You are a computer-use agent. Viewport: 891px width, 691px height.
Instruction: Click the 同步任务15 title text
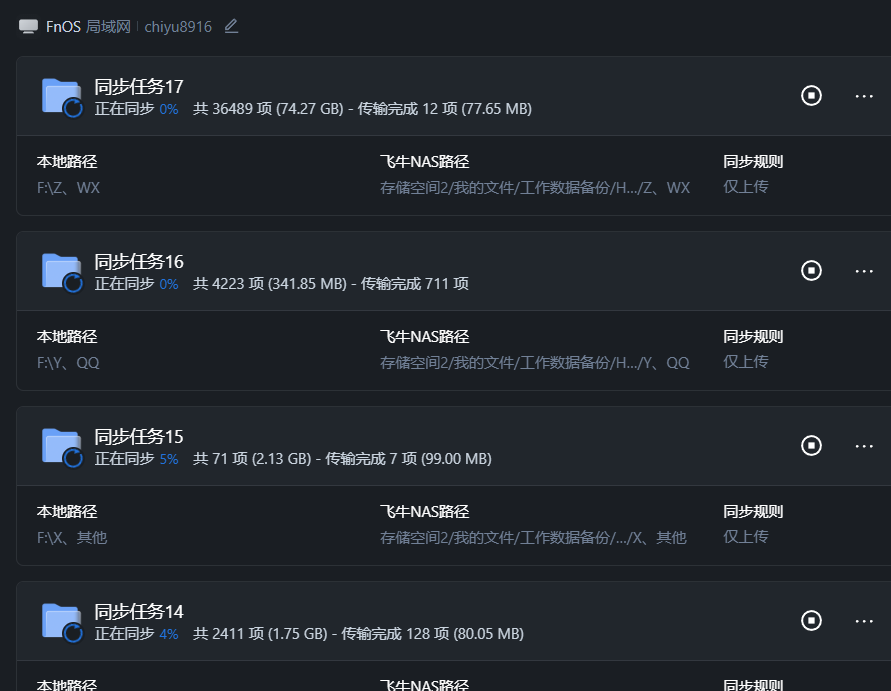coord(139,436)
